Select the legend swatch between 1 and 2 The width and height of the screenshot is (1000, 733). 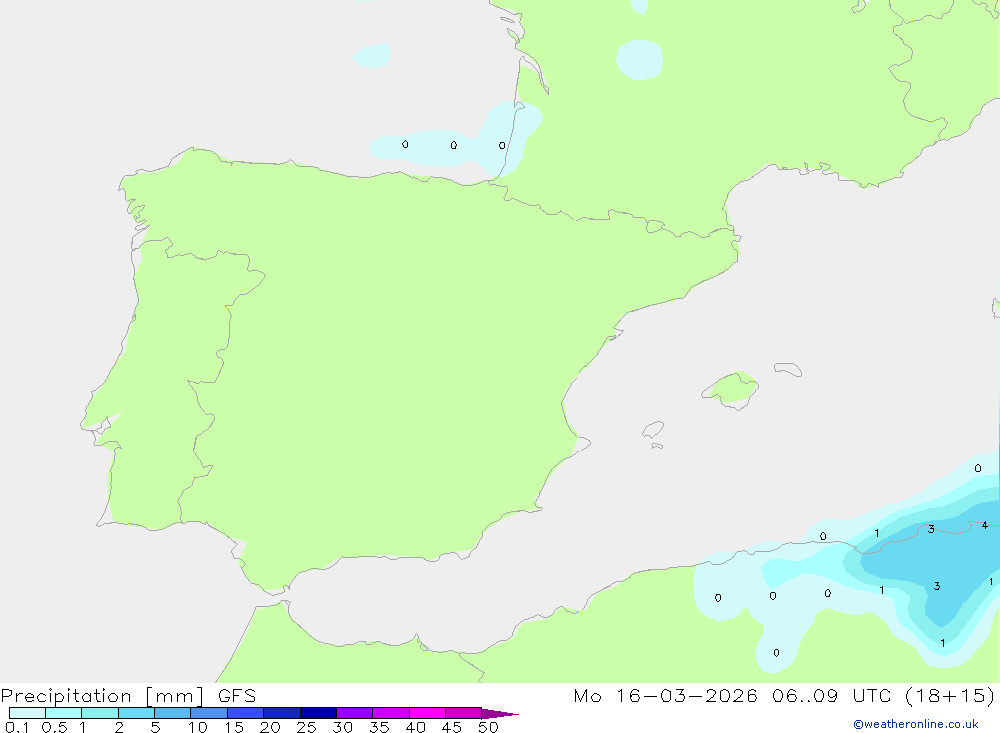tap(100, 713)
